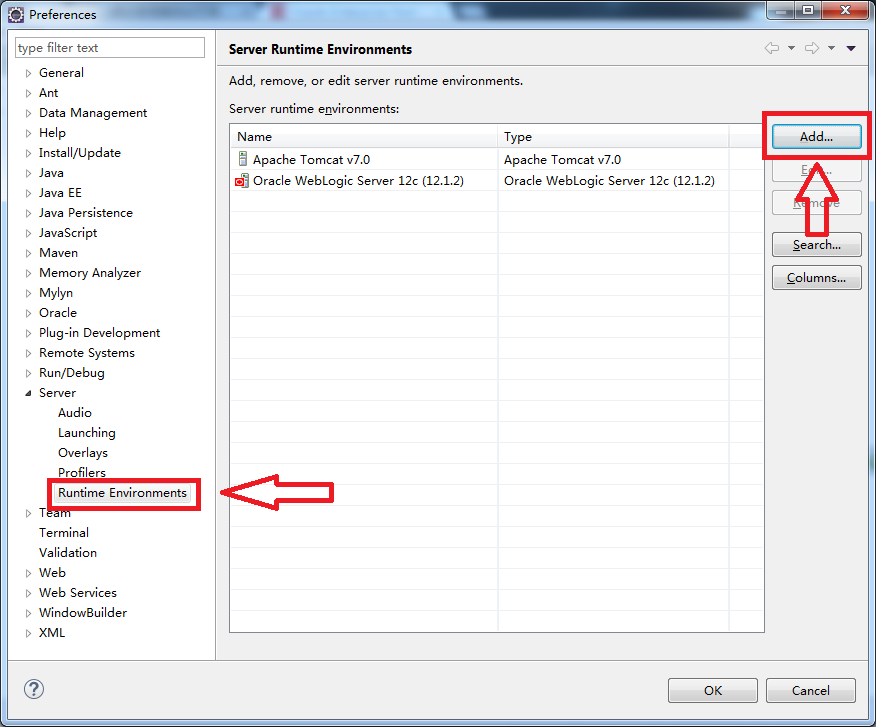Screen dimensions: 876x727
Task: Select the Remote Systems tree item
Action: coord(87,353)
